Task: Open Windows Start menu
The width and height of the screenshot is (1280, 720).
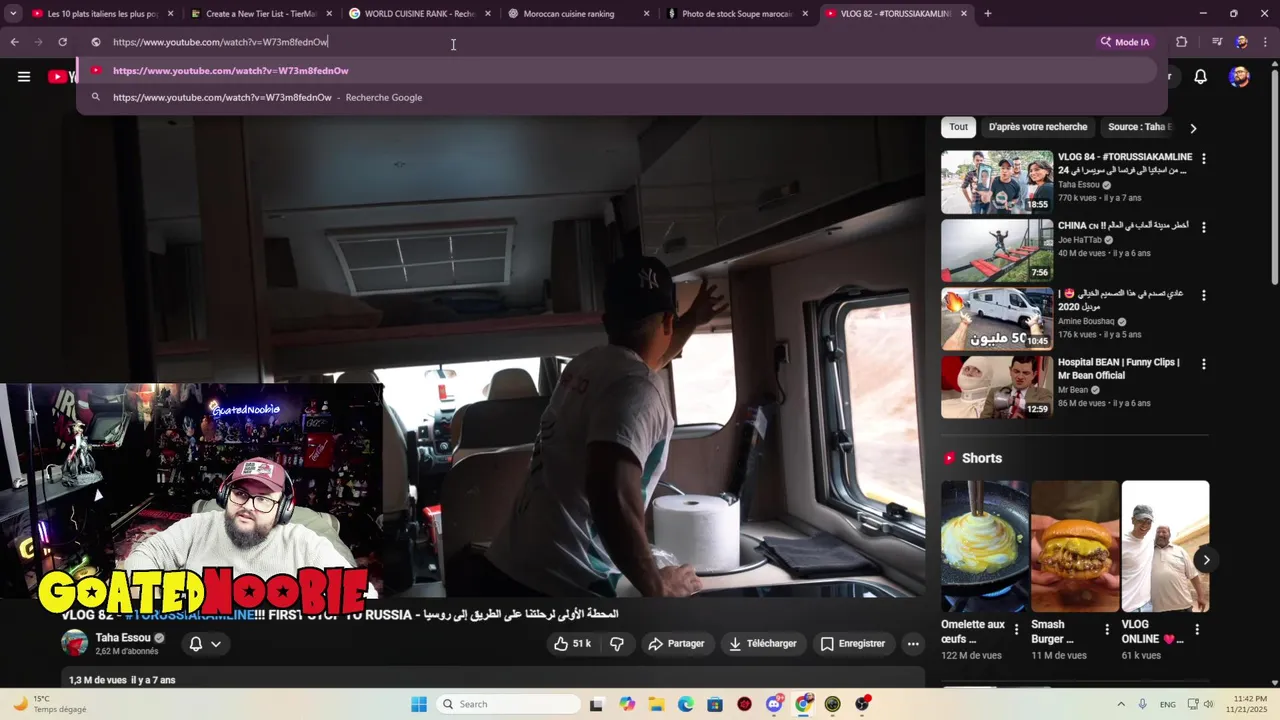Action: (419, 704)
